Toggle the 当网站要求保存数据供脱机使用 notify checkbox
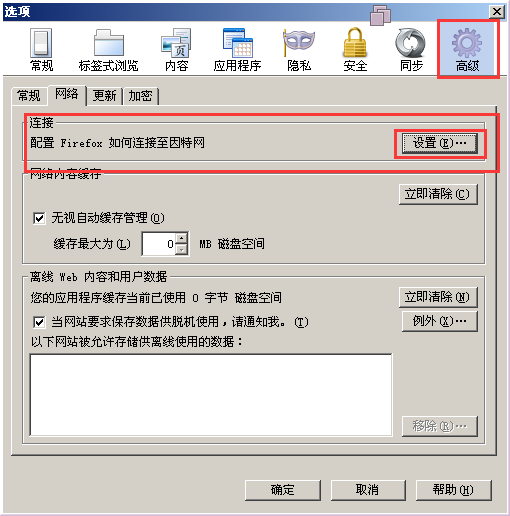This screenshot has height=516, width=510. pyautogui.click(x=39, y=322)
